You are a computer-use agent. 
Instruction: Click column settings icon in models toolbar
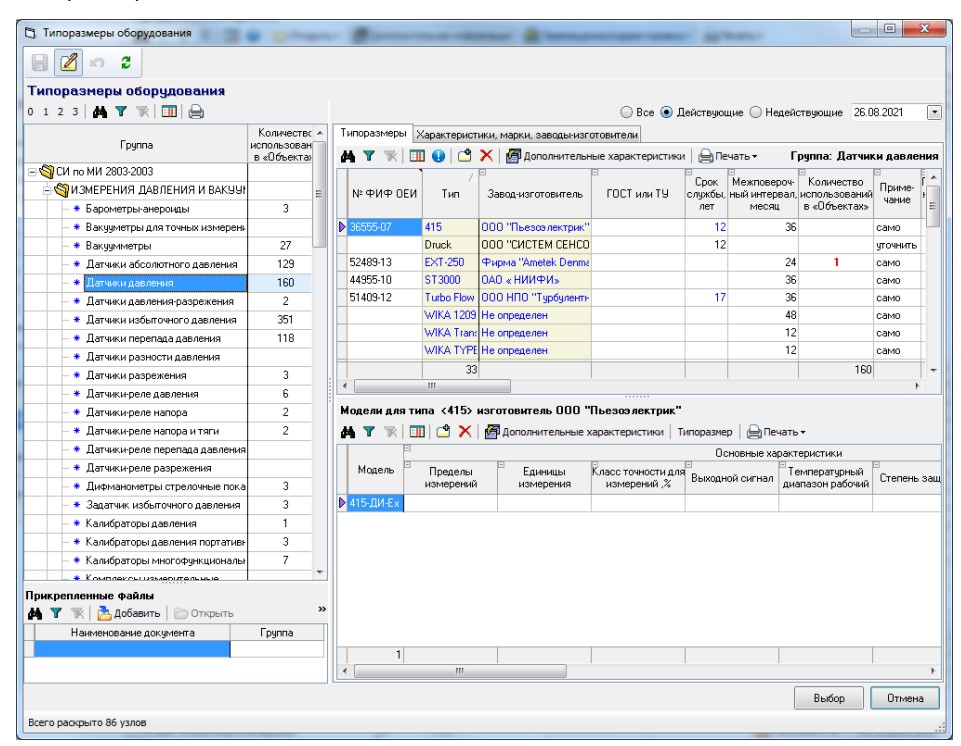(418, 431)
